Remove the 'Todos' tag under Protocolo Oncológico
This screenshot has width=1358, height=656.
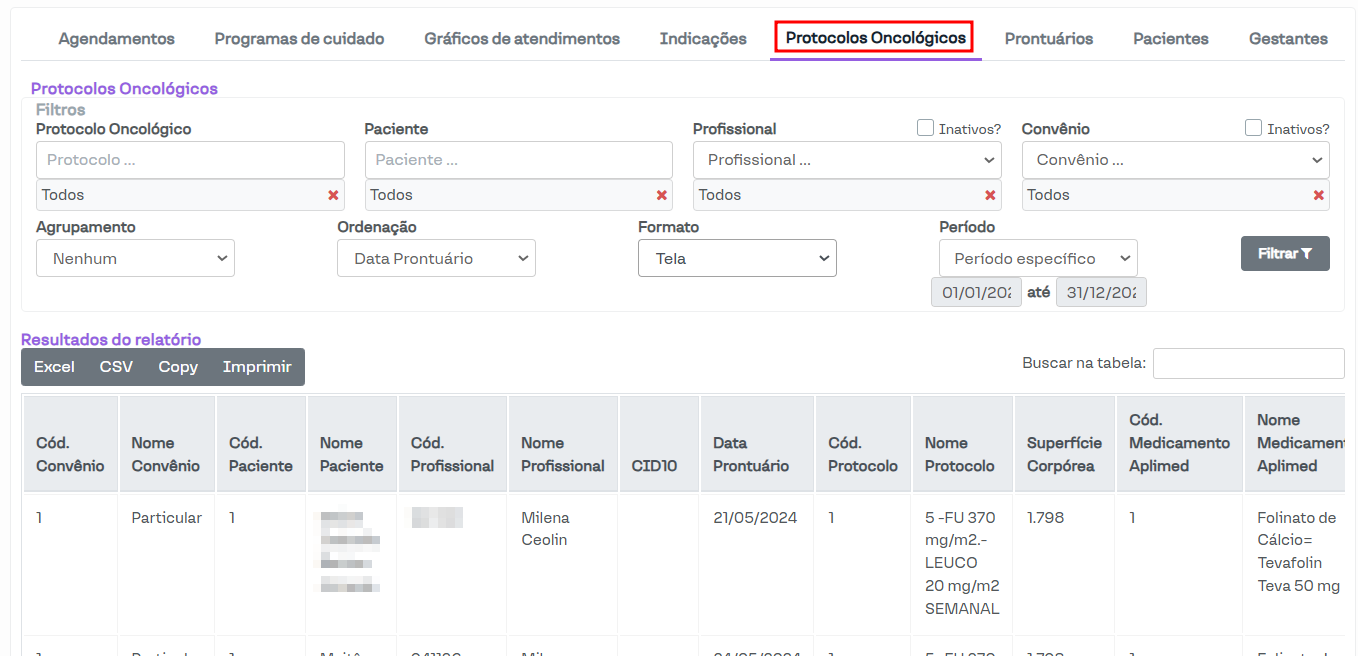(333, 195)
